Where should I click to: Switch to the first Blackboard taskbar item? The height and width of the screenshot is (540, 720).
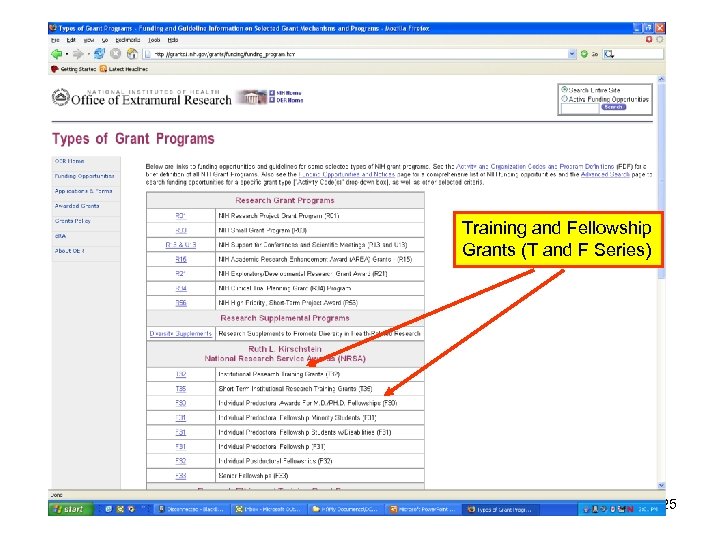[x=191, y=509]
